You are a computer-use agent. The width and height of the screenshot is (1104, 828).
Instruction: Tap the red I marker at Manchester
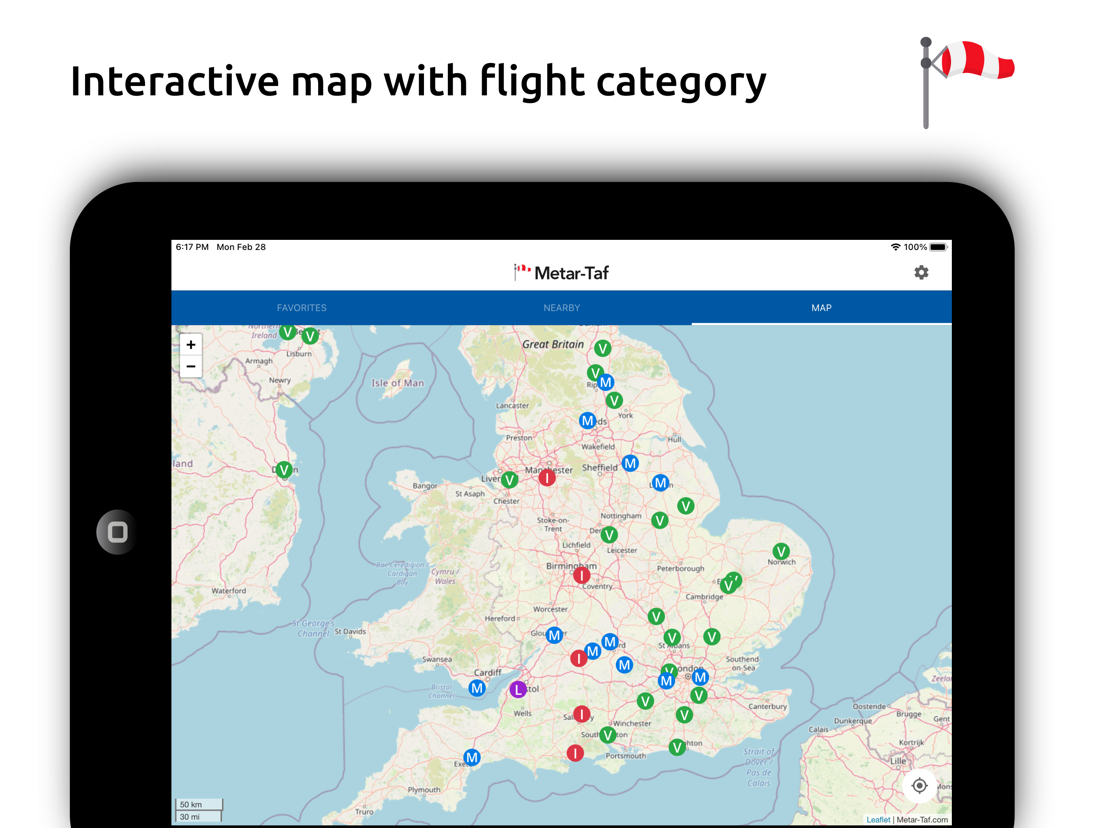[547, 477]
